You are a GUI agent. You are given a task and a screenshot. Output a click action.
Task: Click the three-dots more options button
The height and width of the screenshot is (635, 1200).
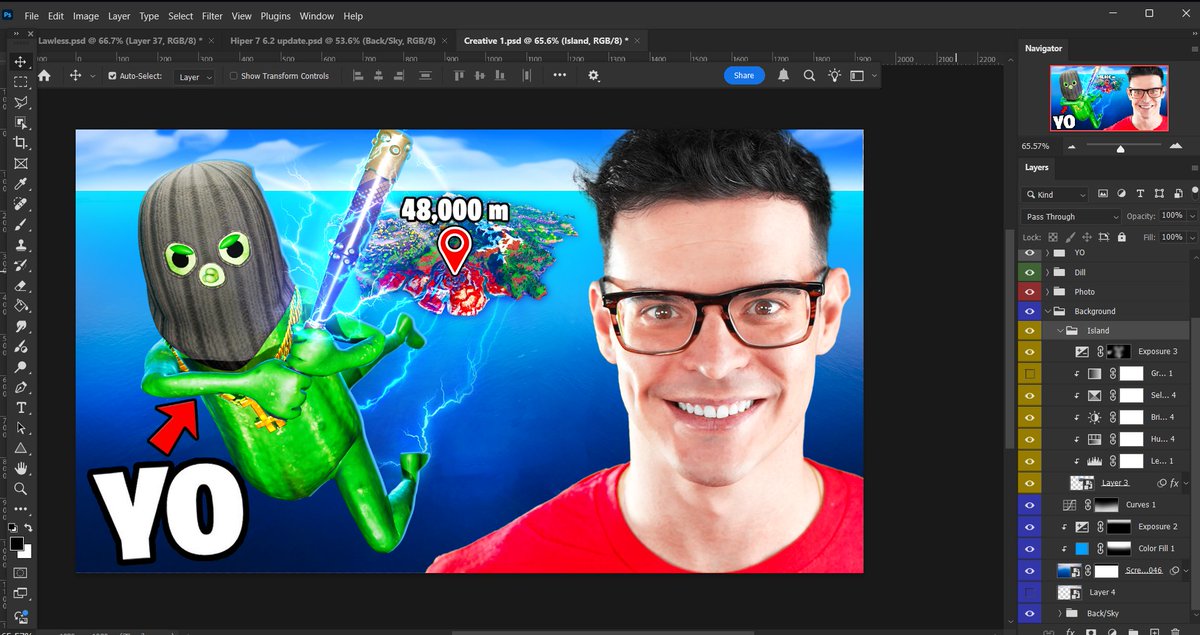pos(559,76)
